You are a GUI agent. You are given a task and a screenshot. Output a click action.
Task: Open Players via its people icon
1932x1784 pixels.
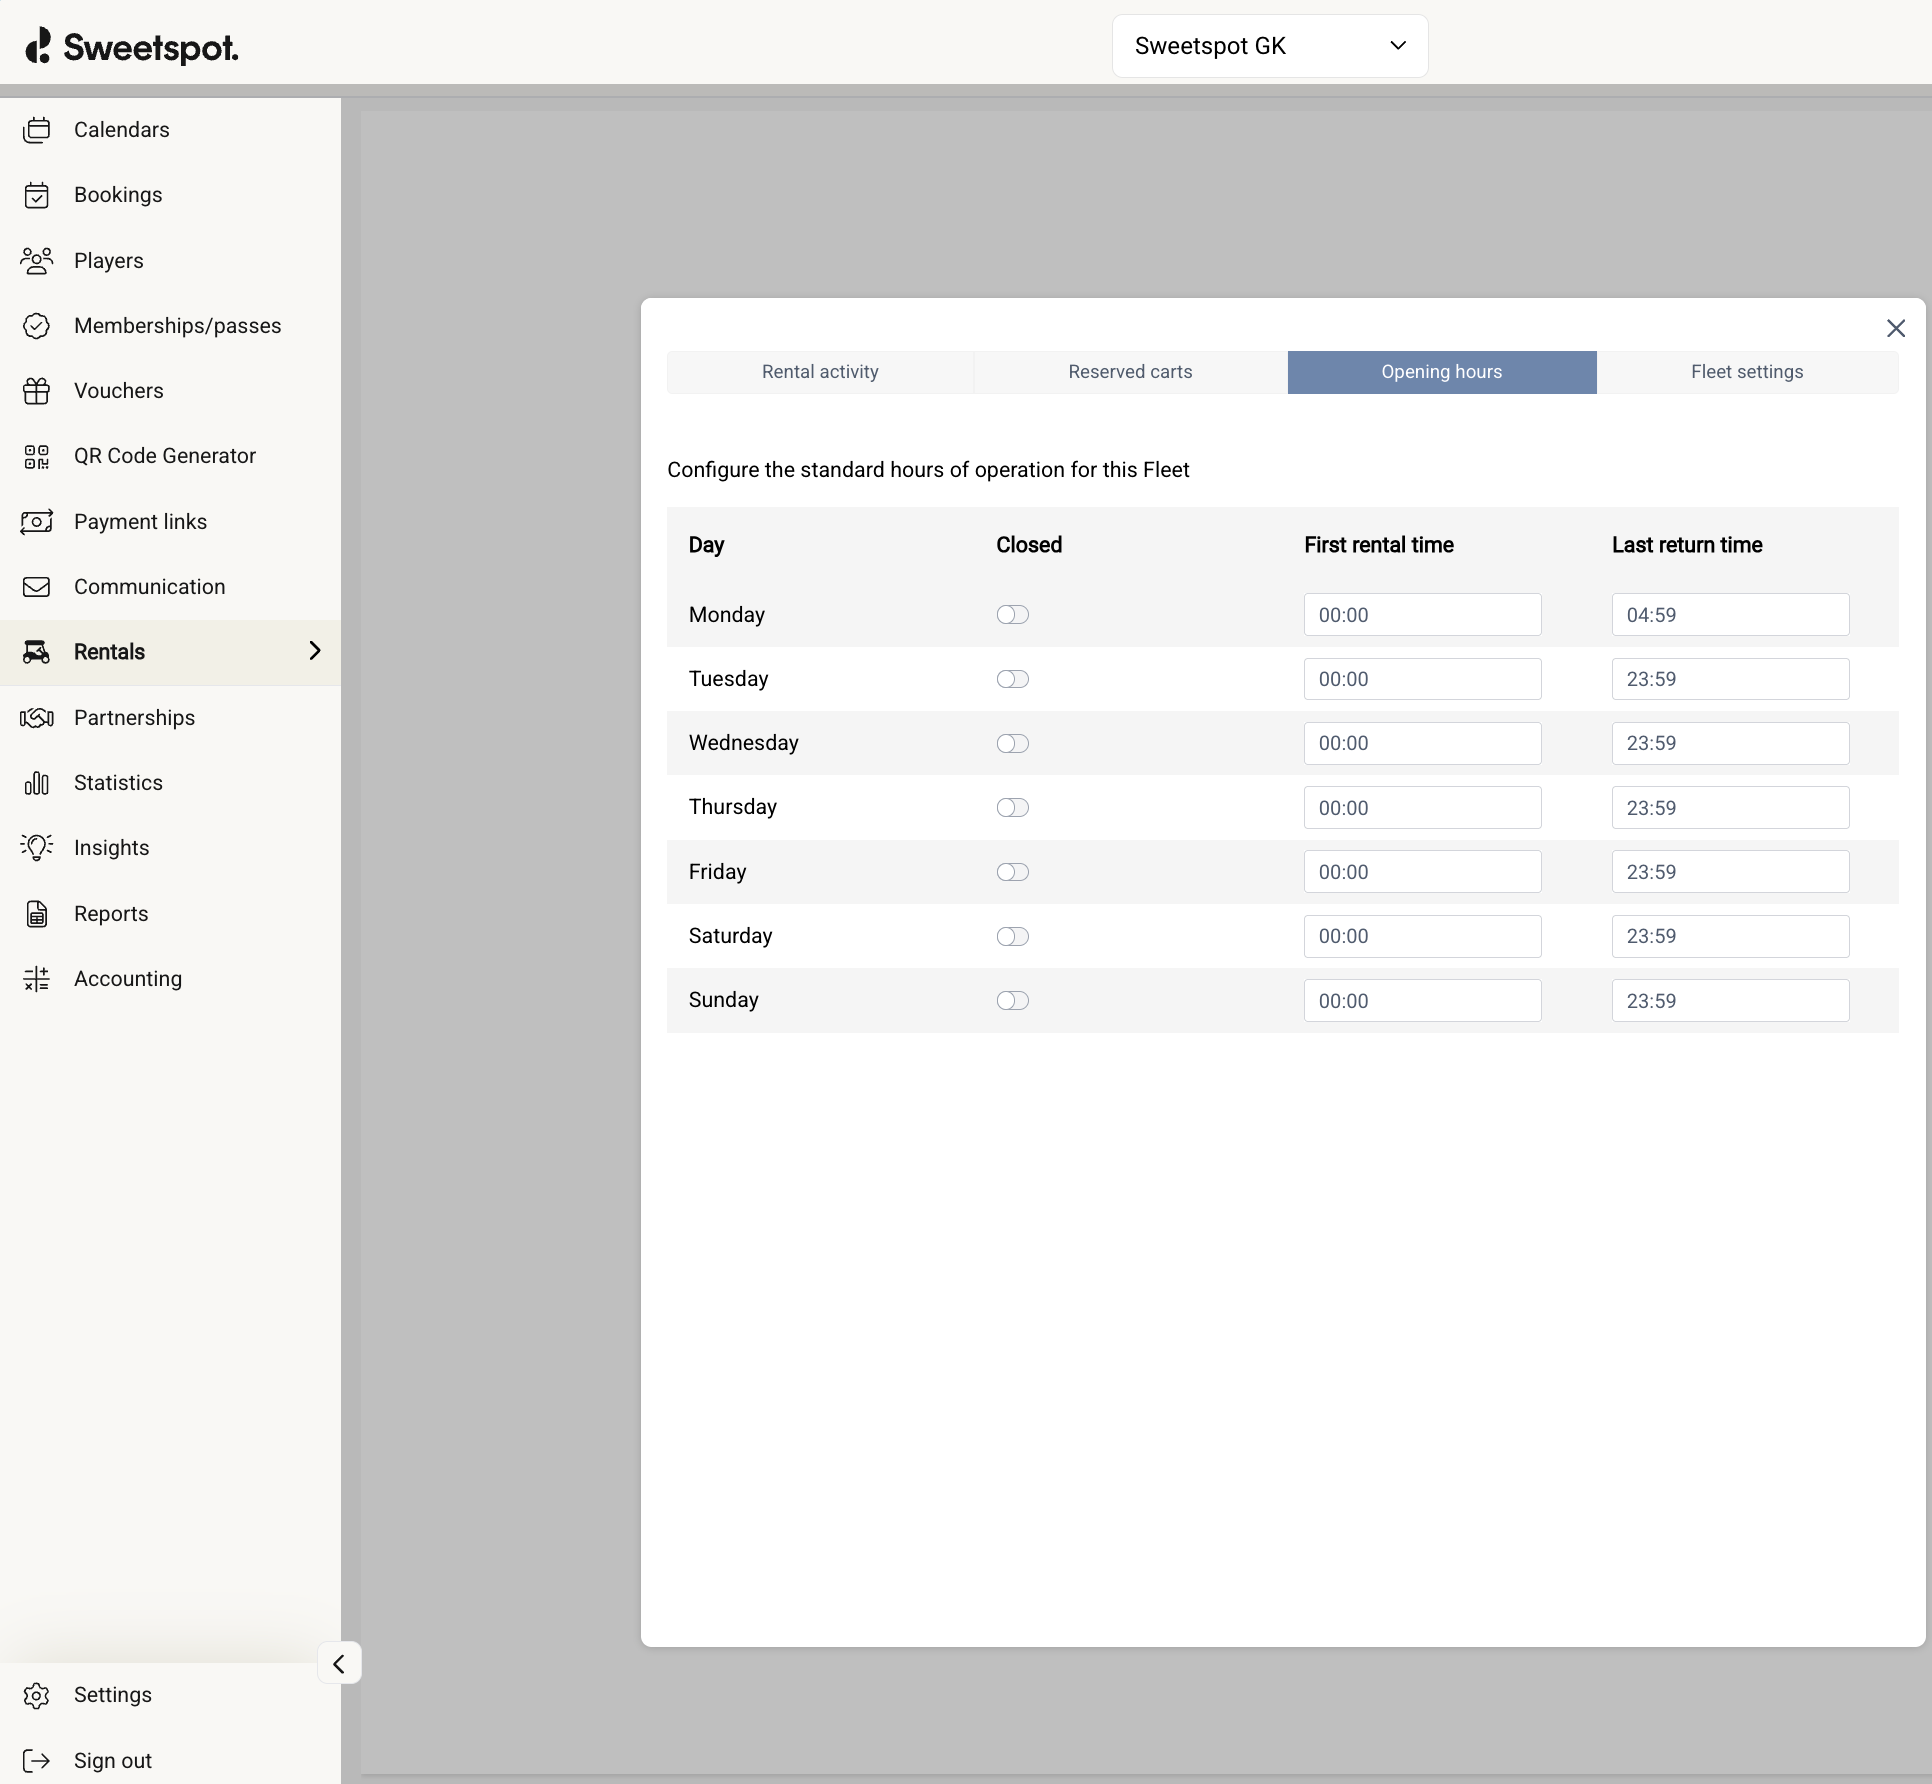(37, 261)
